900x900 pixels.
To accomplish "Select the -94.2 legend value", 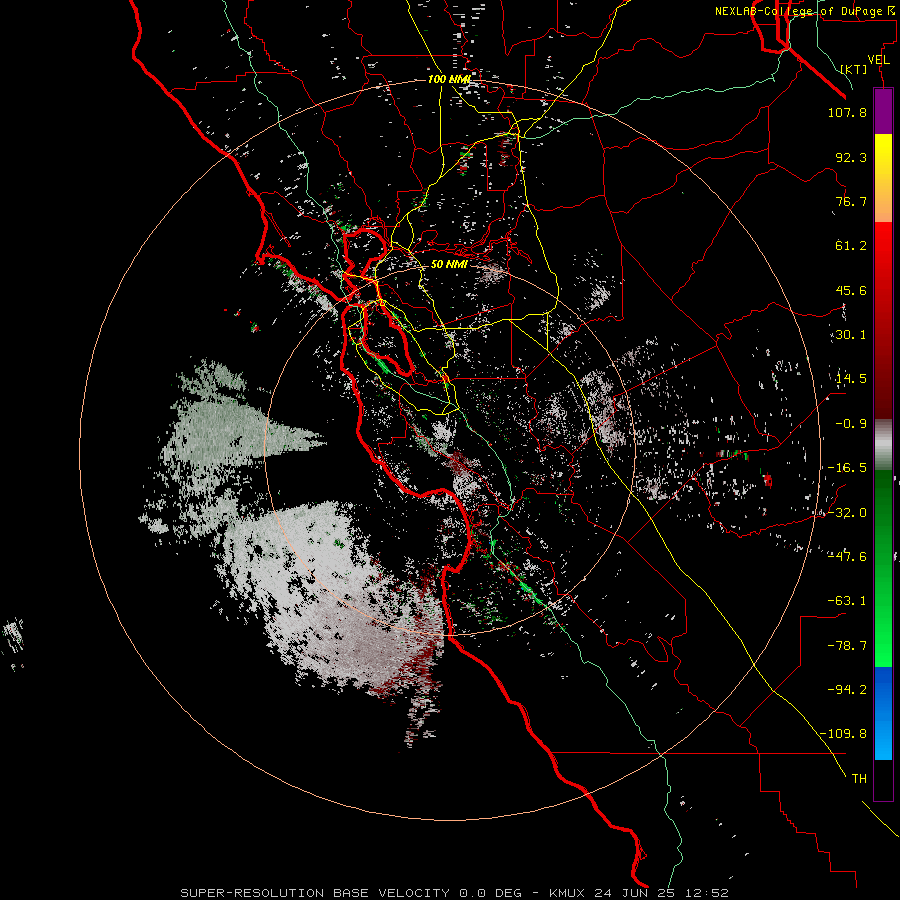I will (x=847, y=689).
